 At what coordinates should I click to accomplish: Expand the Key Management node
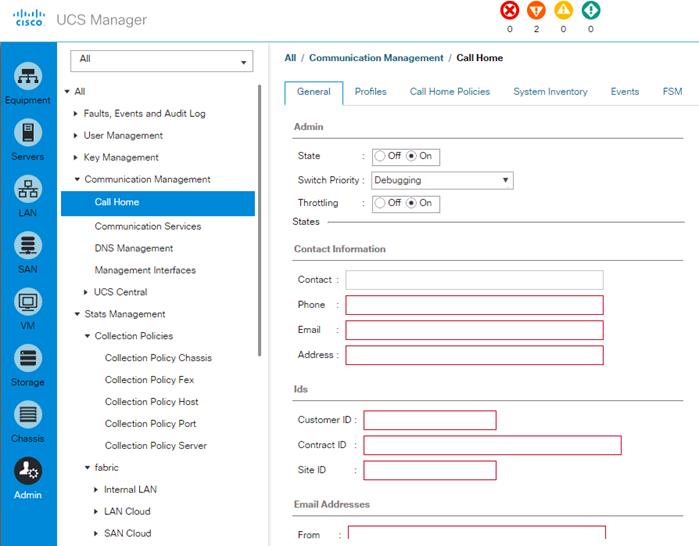(x=75, y=157)
